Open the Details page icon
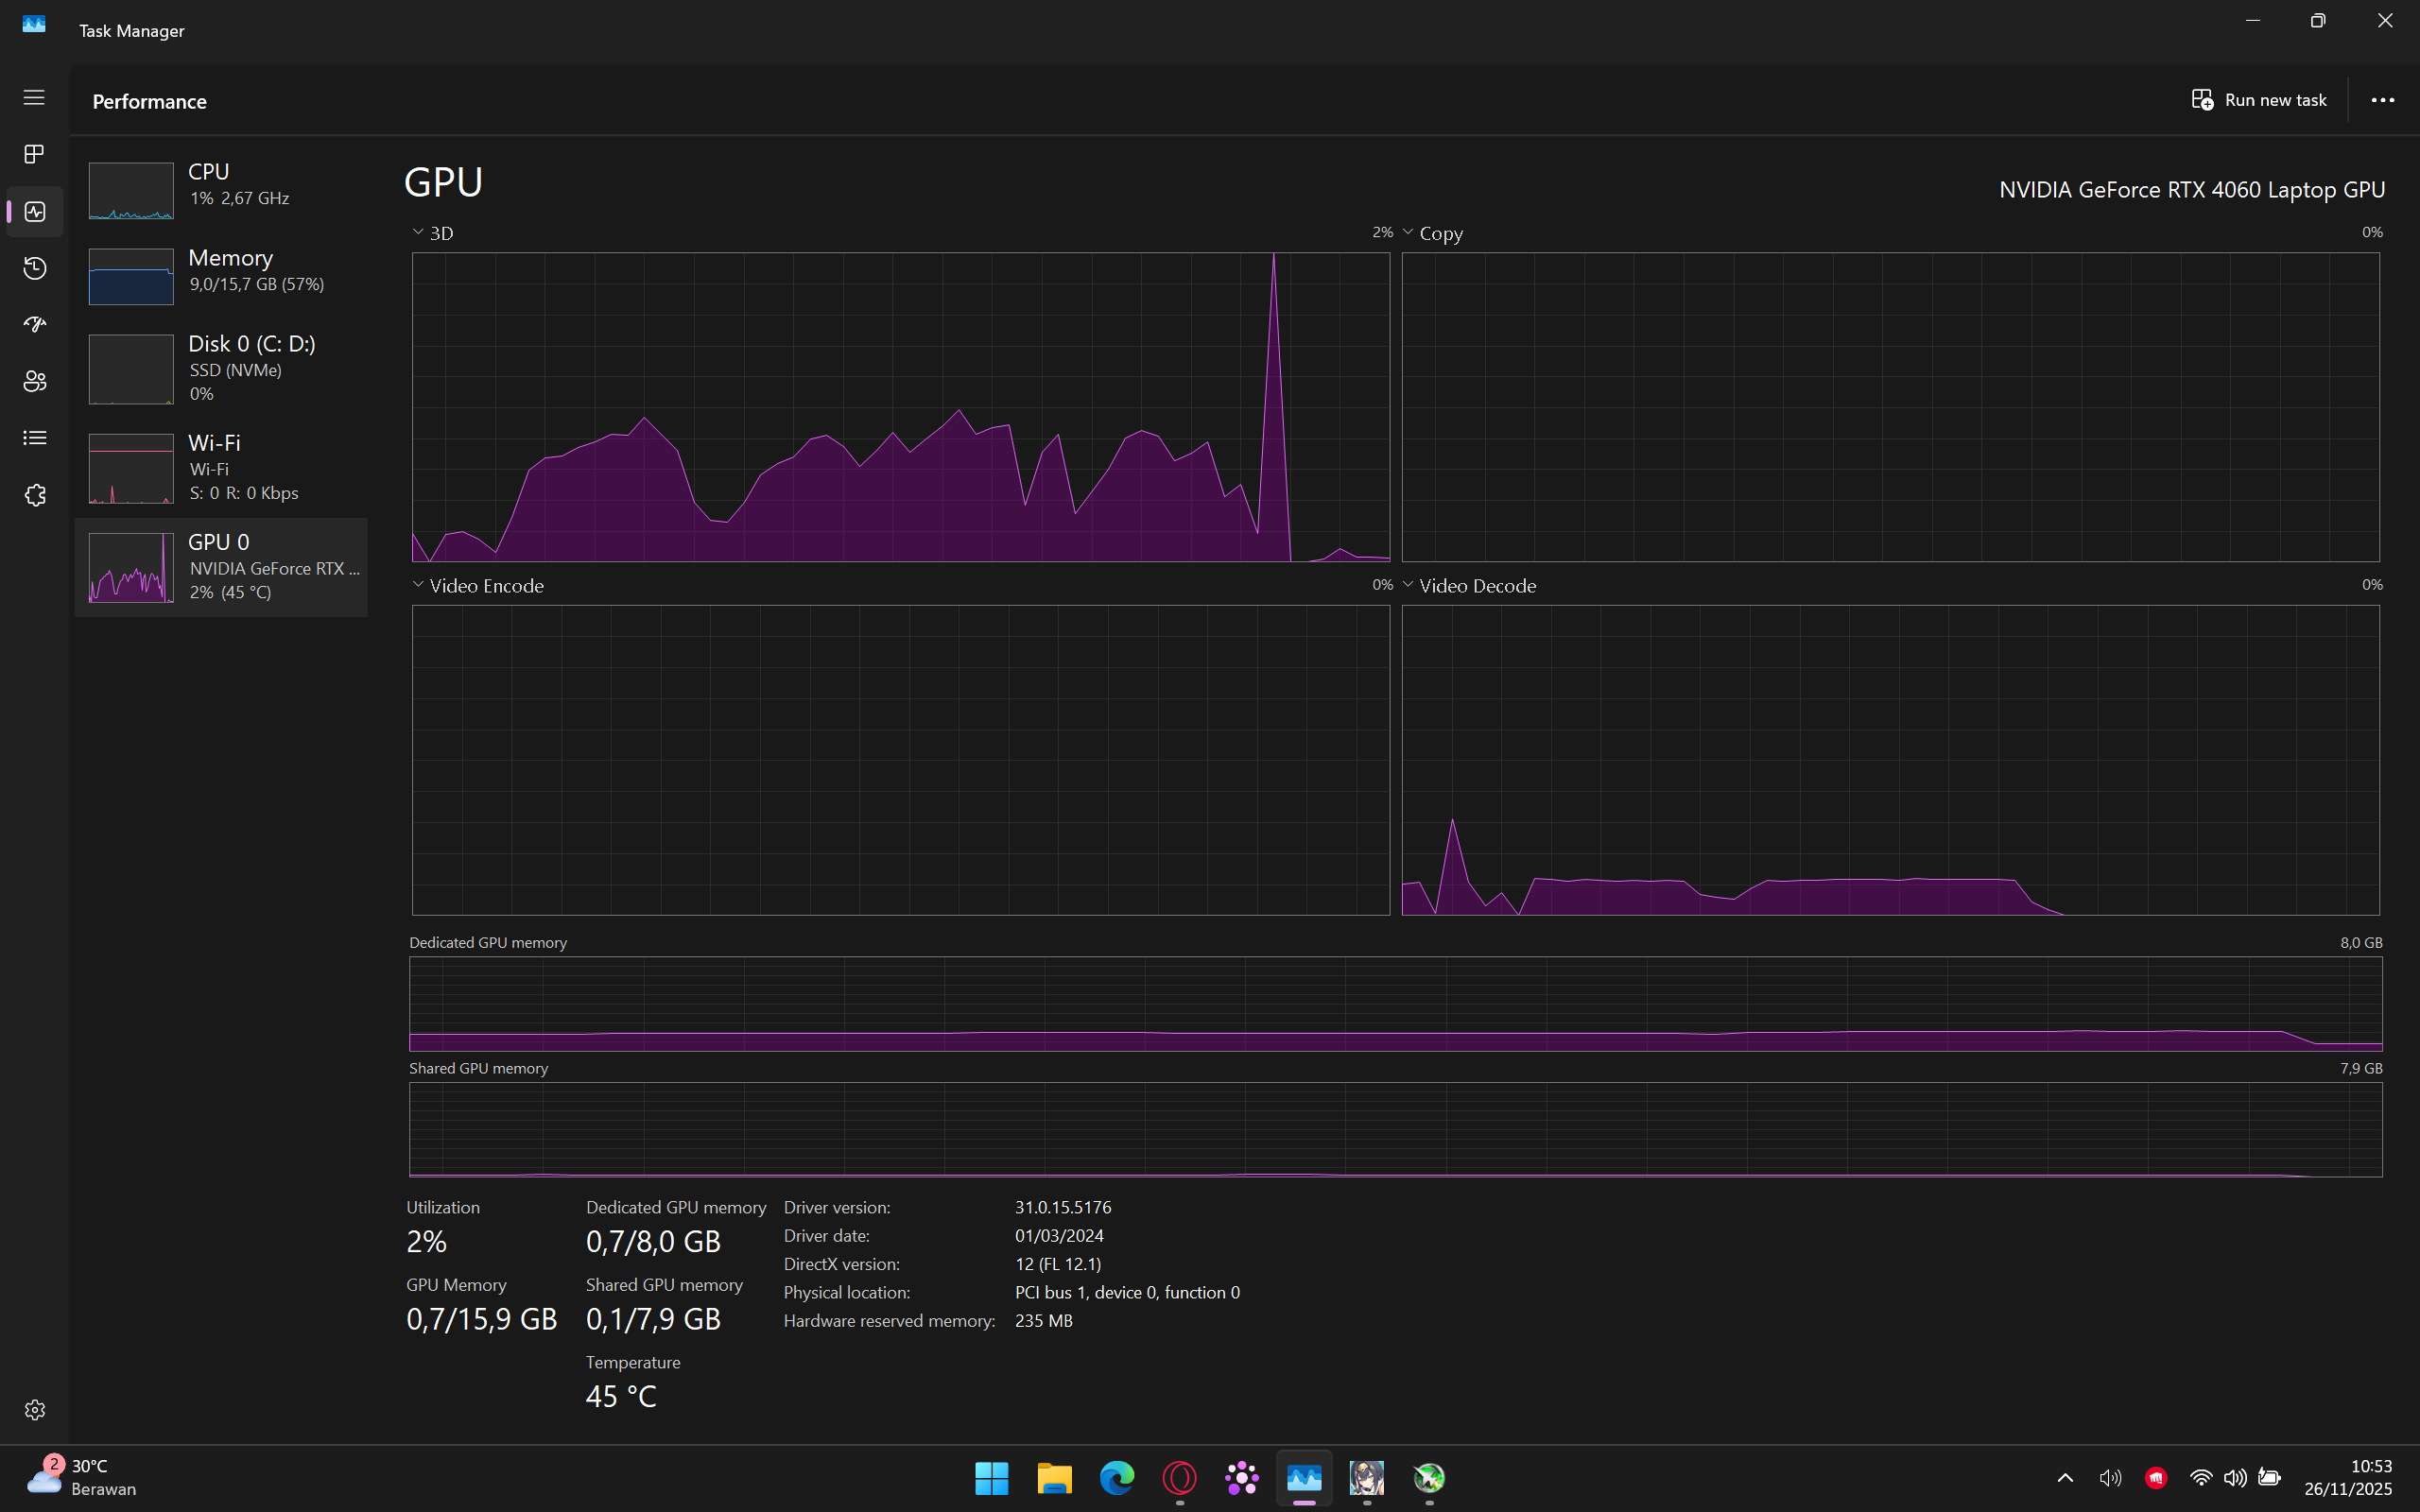 [34, 438]
